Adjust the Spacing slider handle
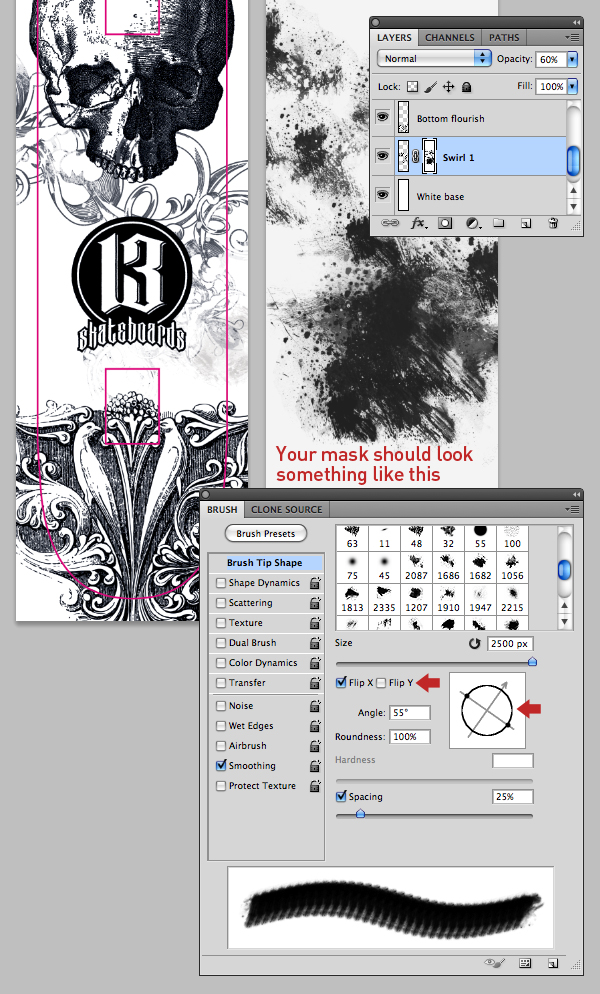Viewport: 600px width, 994px height. pyautogui.click(x=360, y=813)
